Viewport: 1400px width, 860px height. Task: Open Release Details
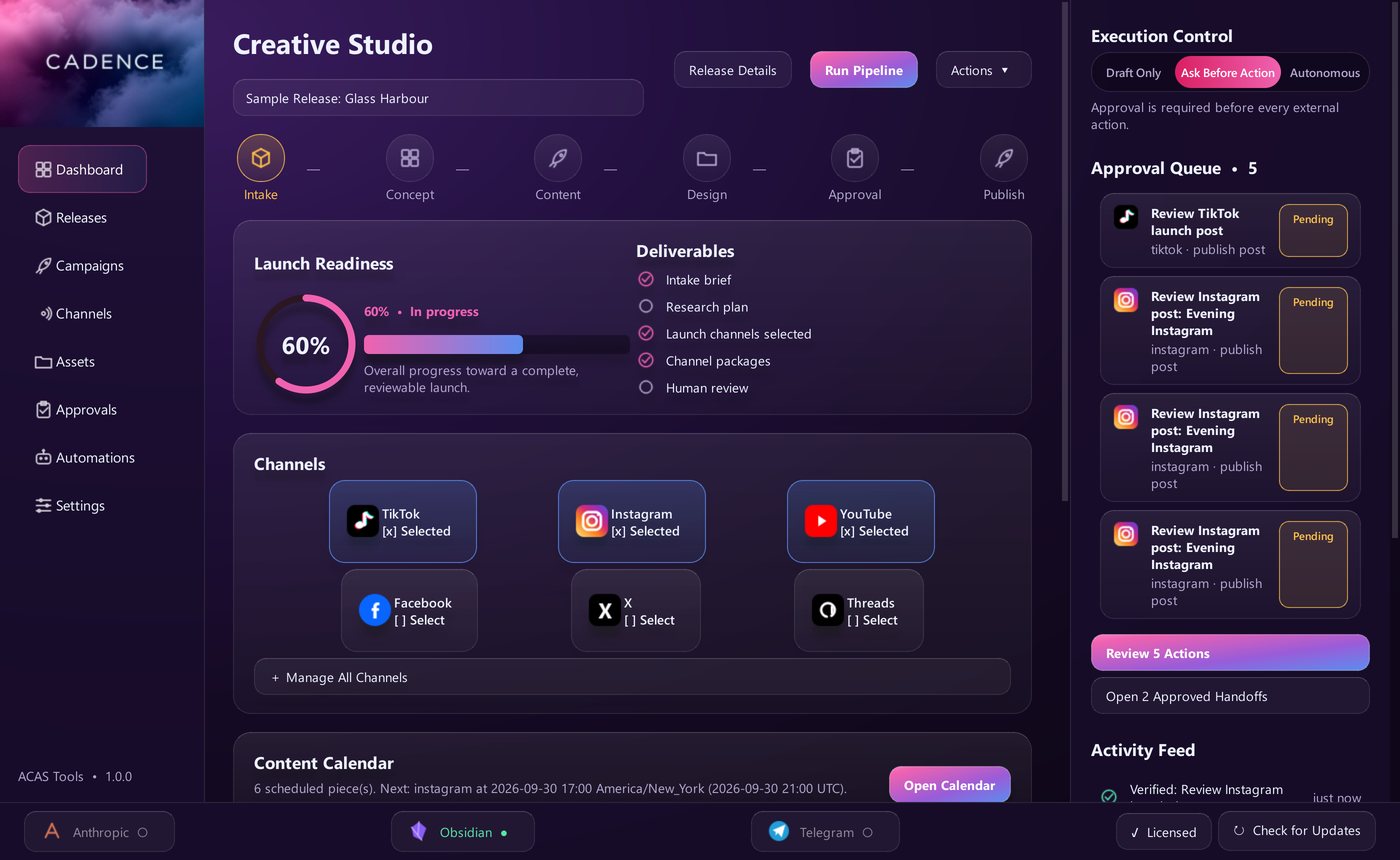(x=733, y=70)
